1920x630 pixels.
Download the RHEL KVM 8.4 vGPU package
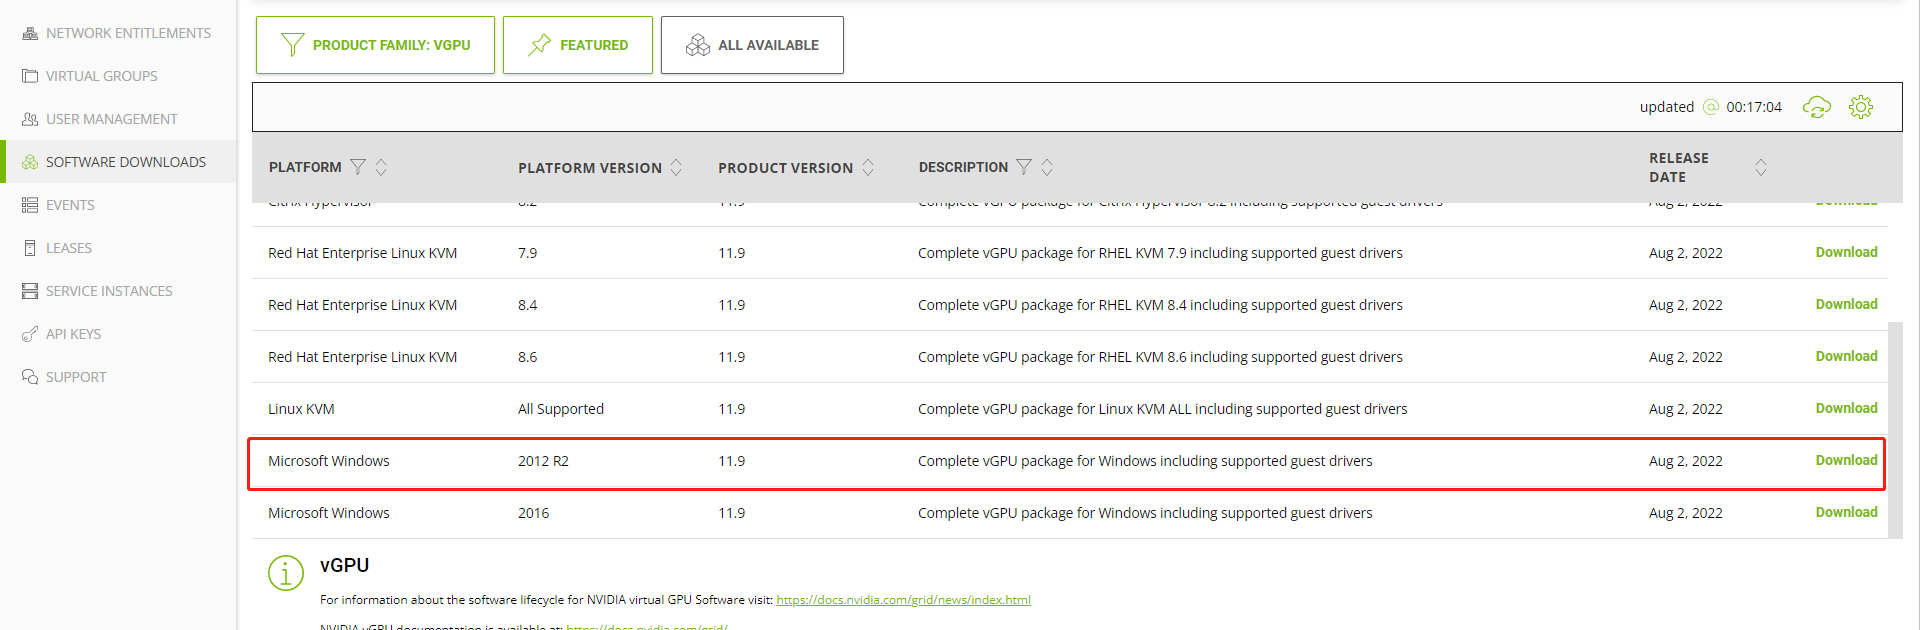pyautogui.click(x=1846, y=304)
